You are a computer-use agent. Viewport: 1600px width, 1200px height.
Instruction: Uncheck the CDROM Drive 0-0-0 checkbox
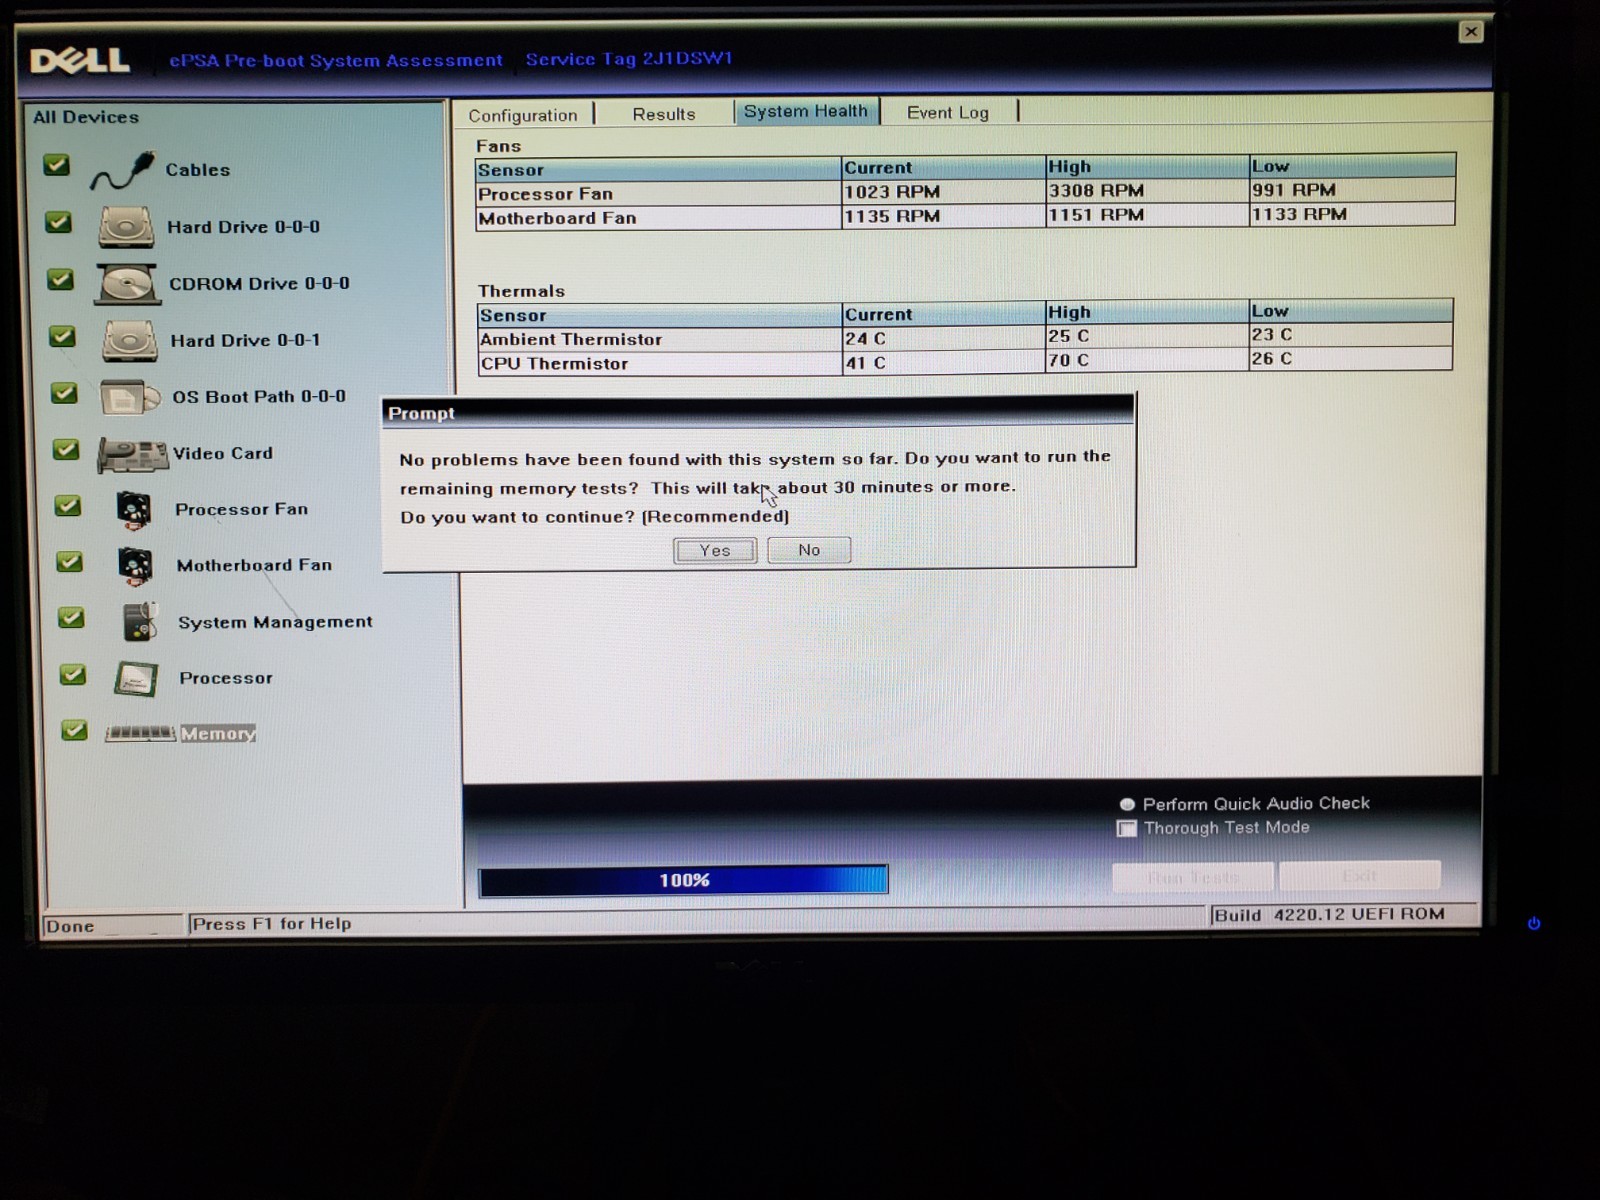(x=61, y=279)
